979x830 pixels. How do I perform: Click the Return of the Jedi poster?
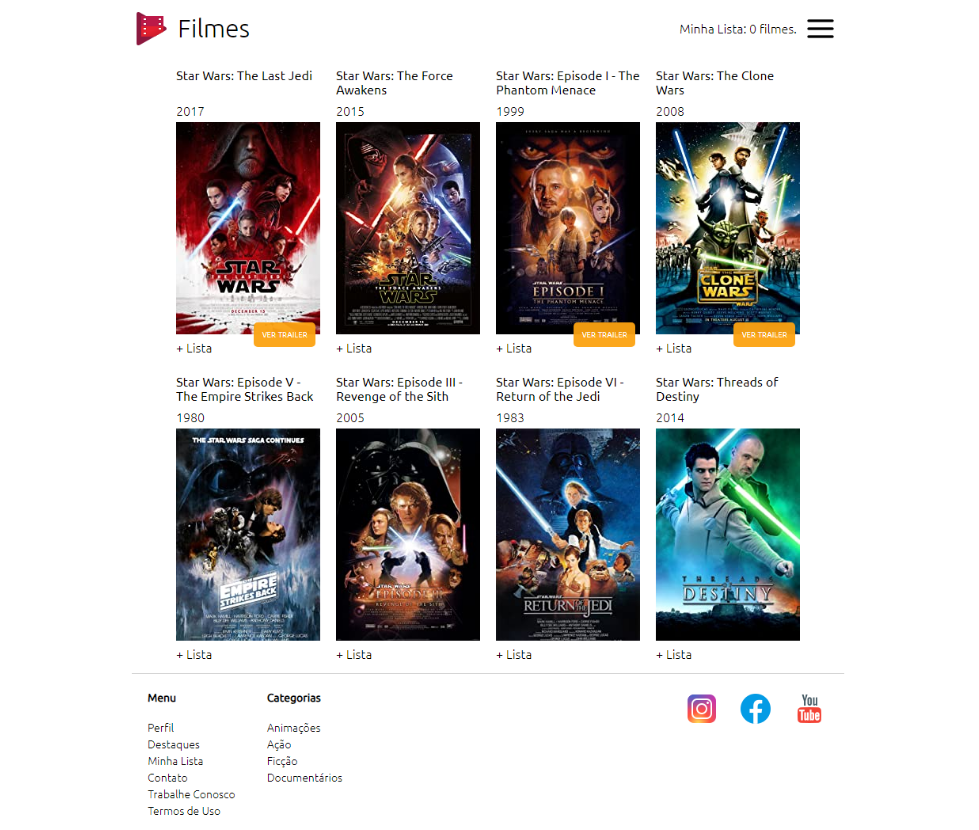click(x=568, y=533)
